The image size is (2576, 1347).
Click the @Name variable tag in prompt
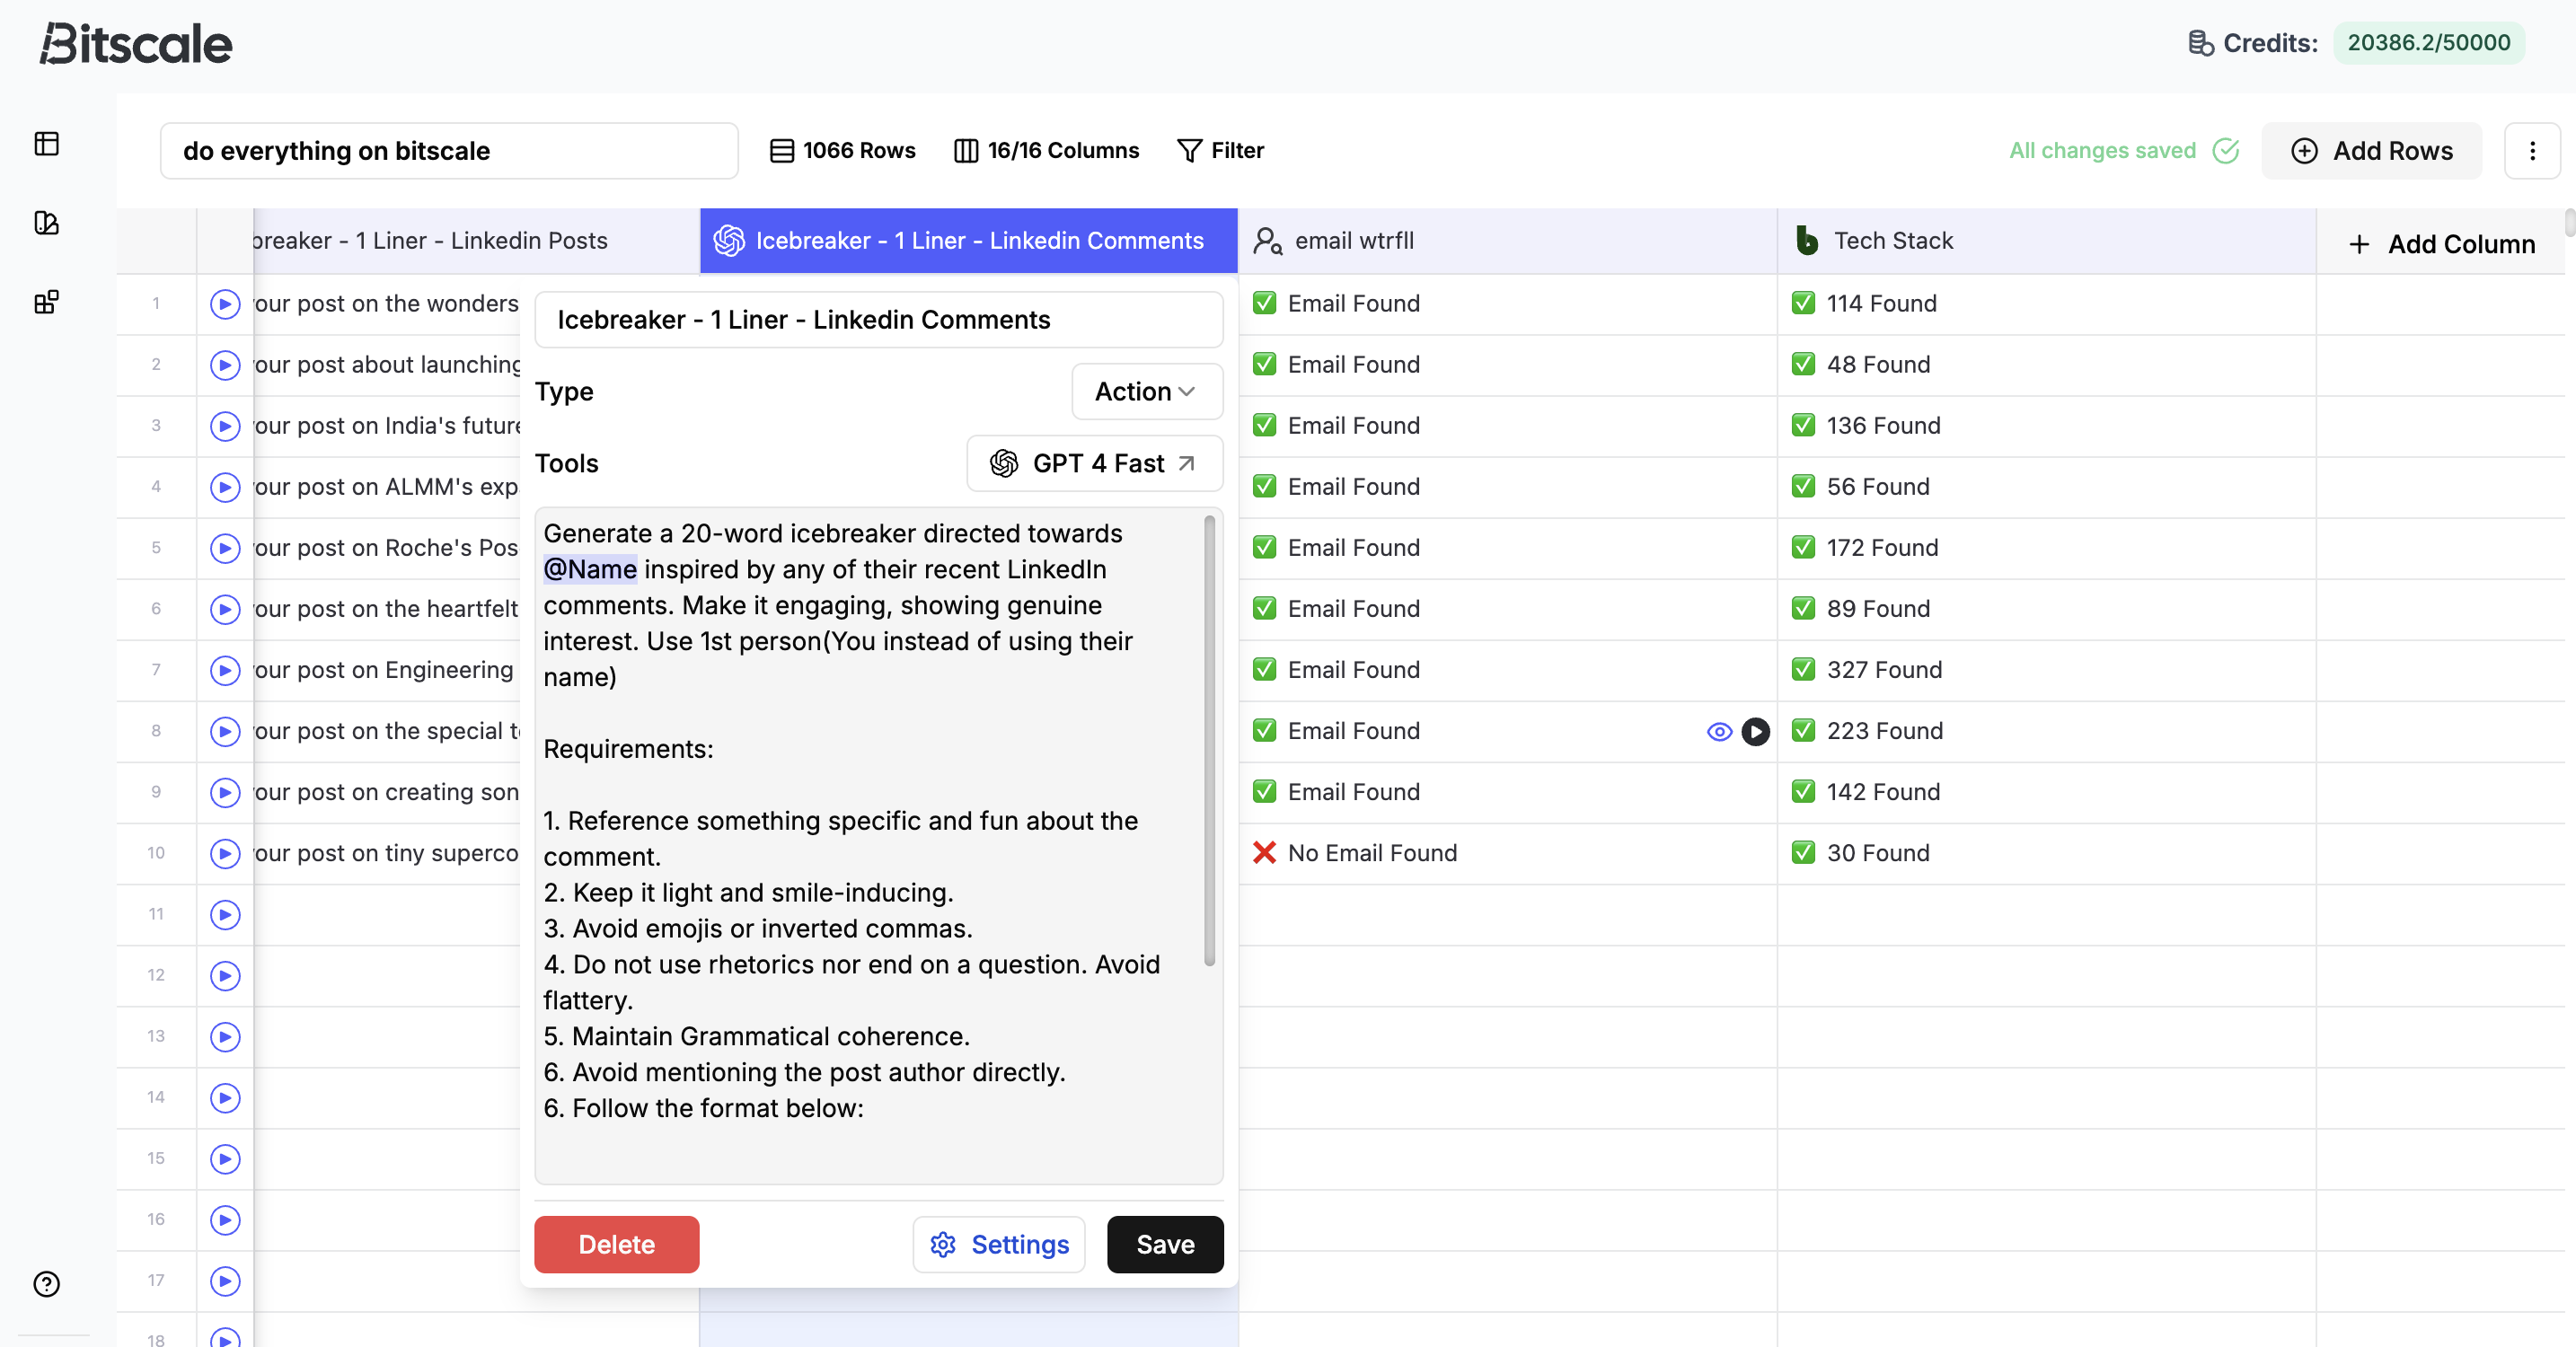pyautogui.click(x=590, y=570)
